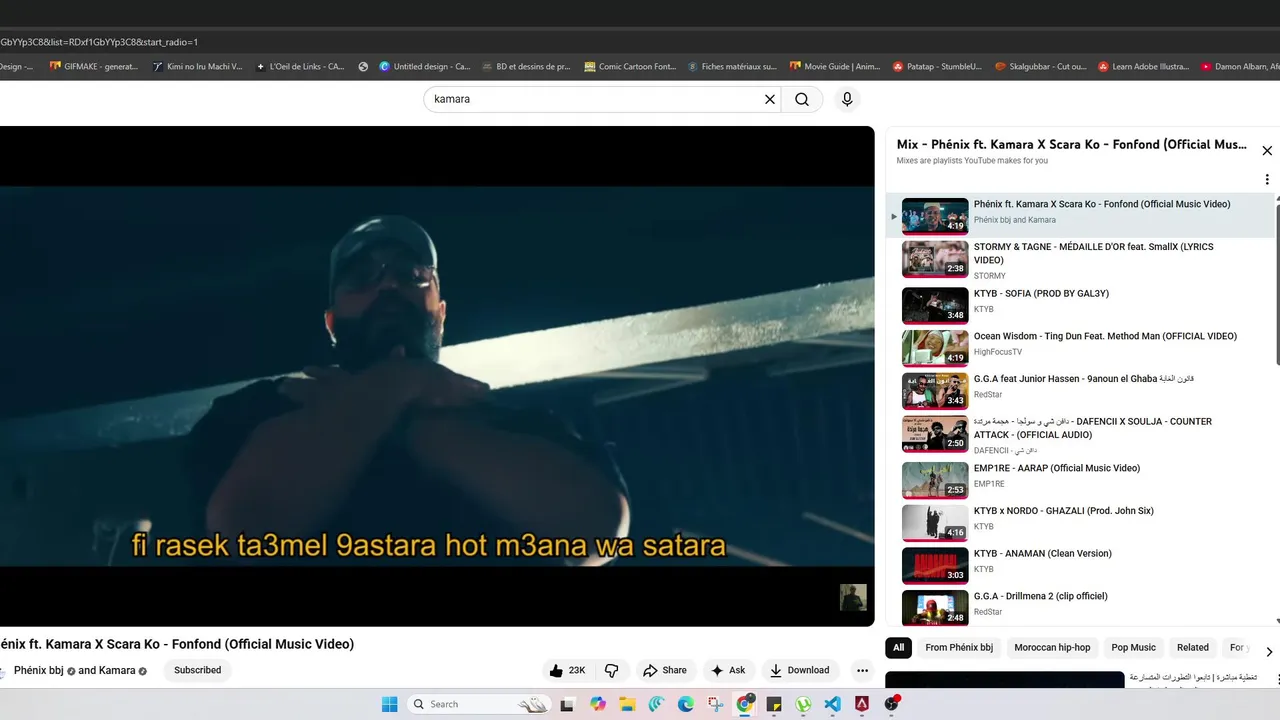The height and width of the screenshot is (720, 1280).
Task: Click channel watermark in video corner
Action: tap(853, 597)
